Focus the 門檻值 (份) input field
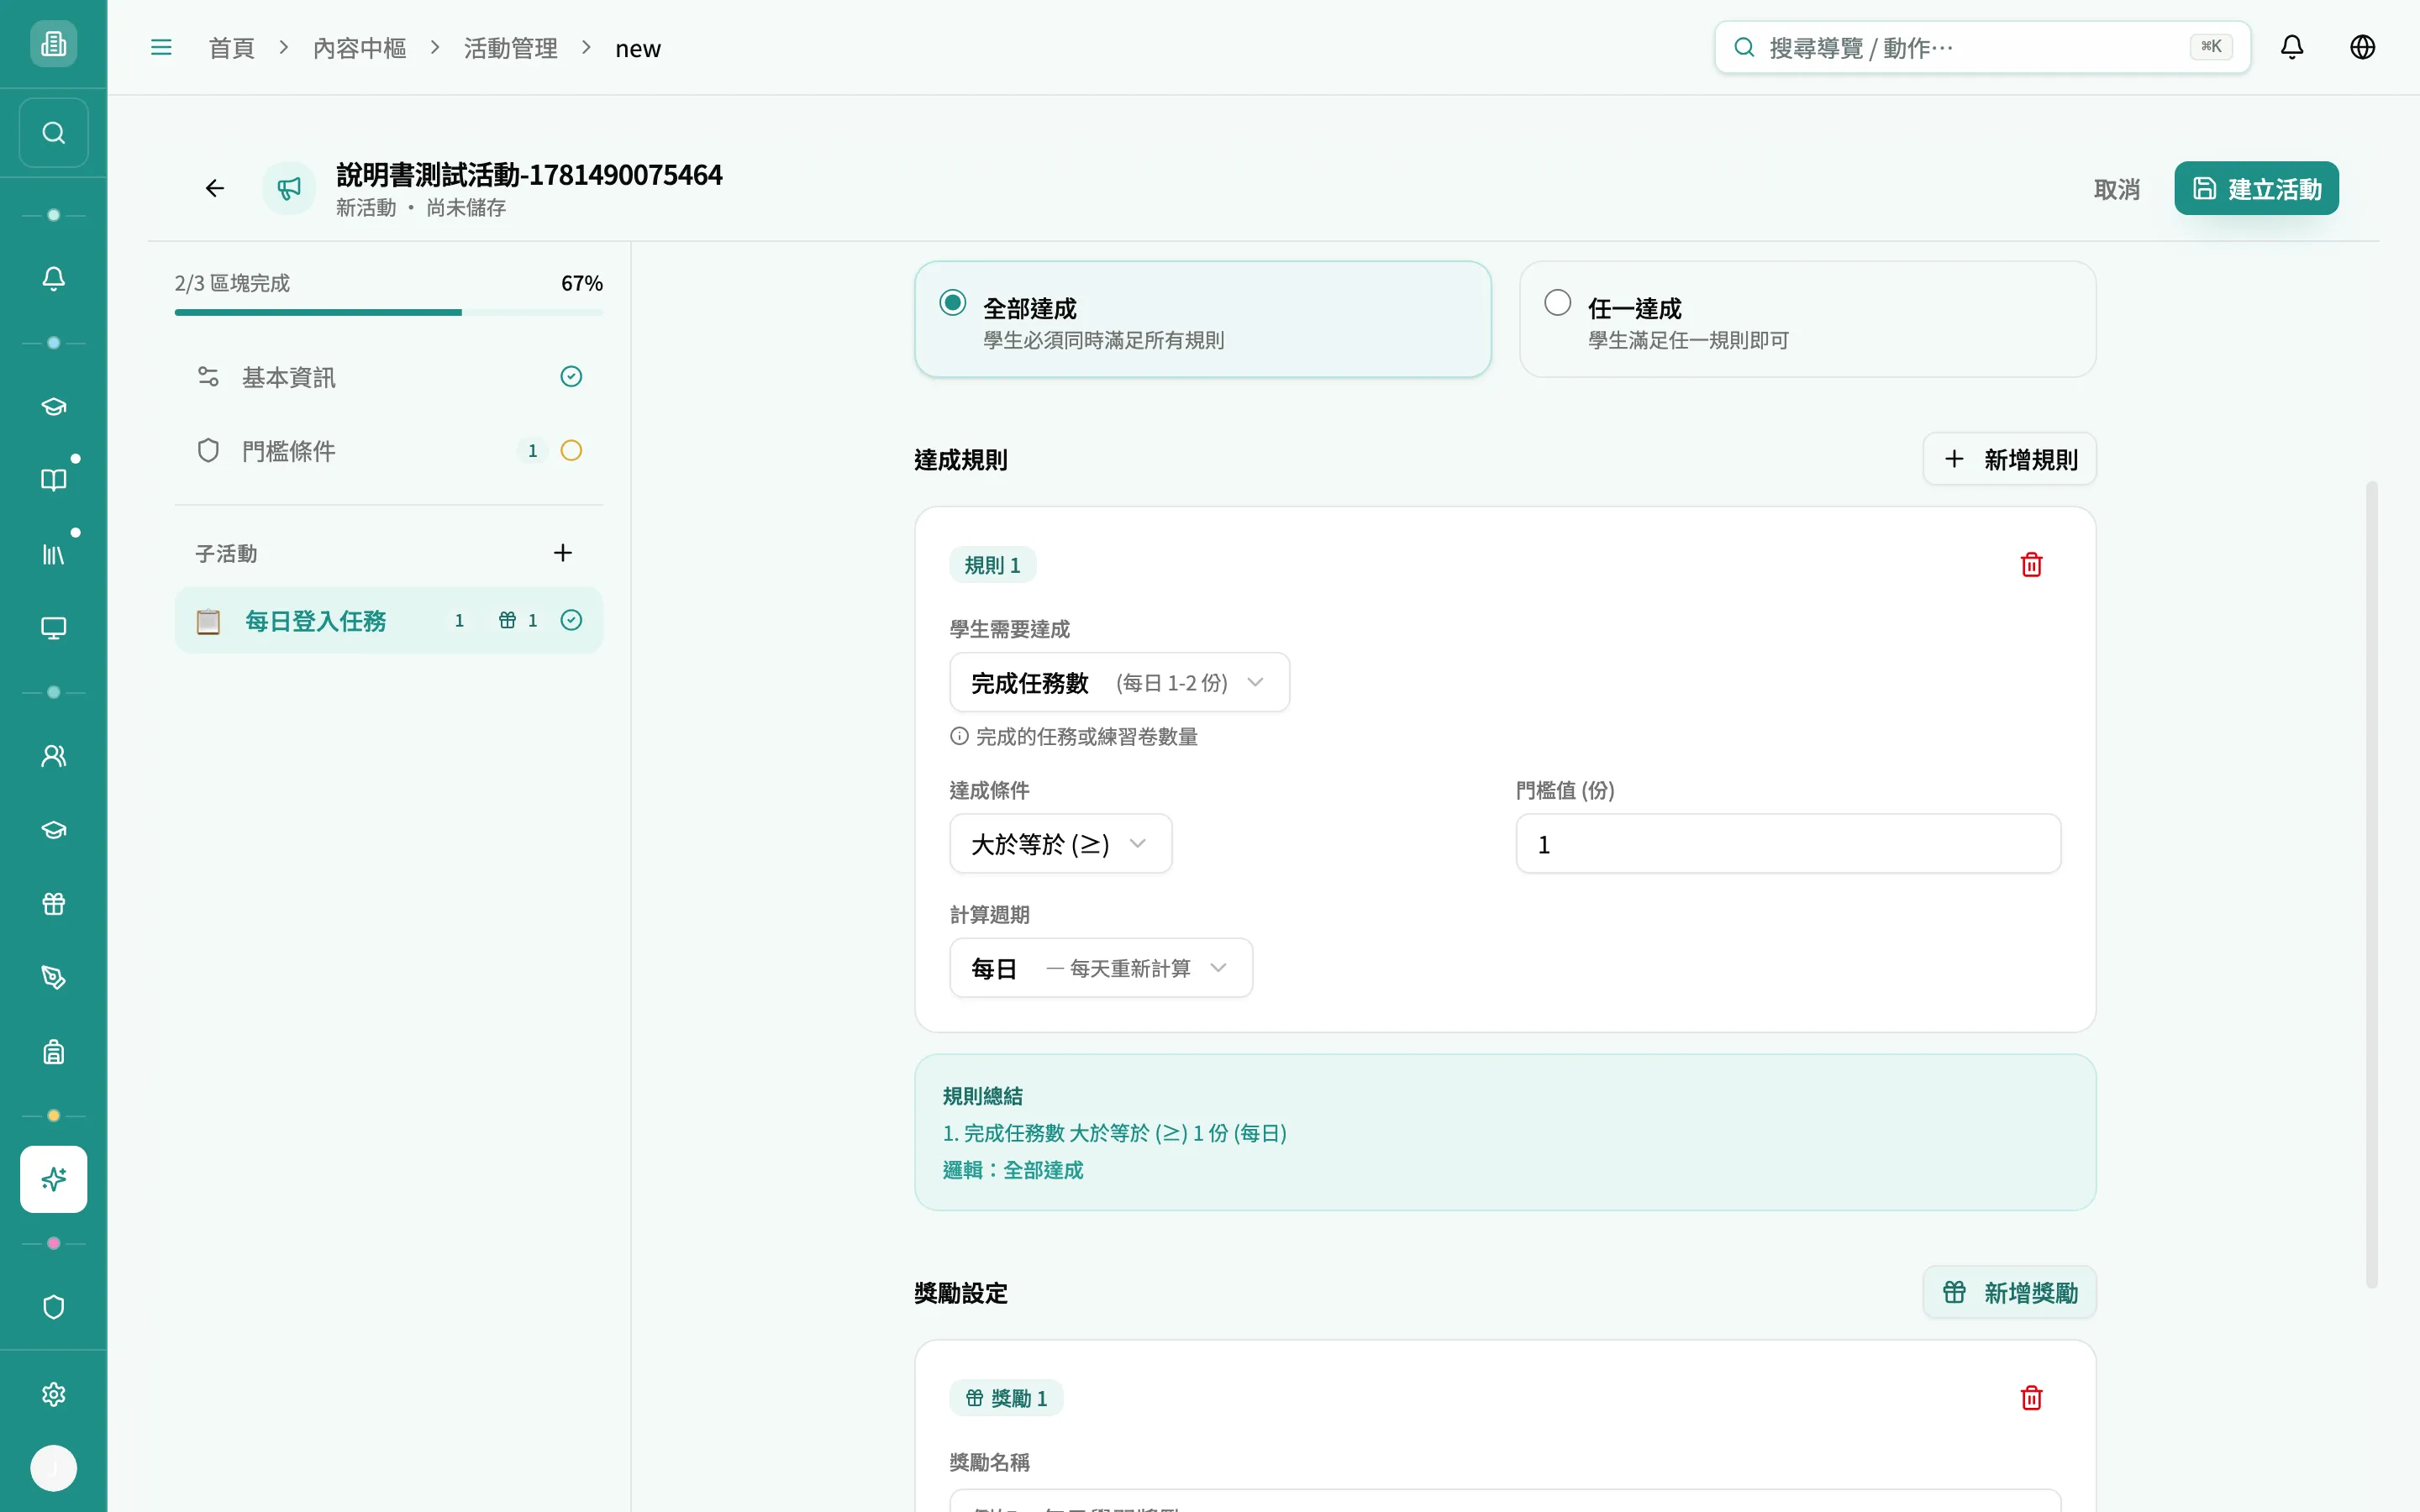The height and width of the screenshot is (1512, 2420). [x=1788, y=844]
